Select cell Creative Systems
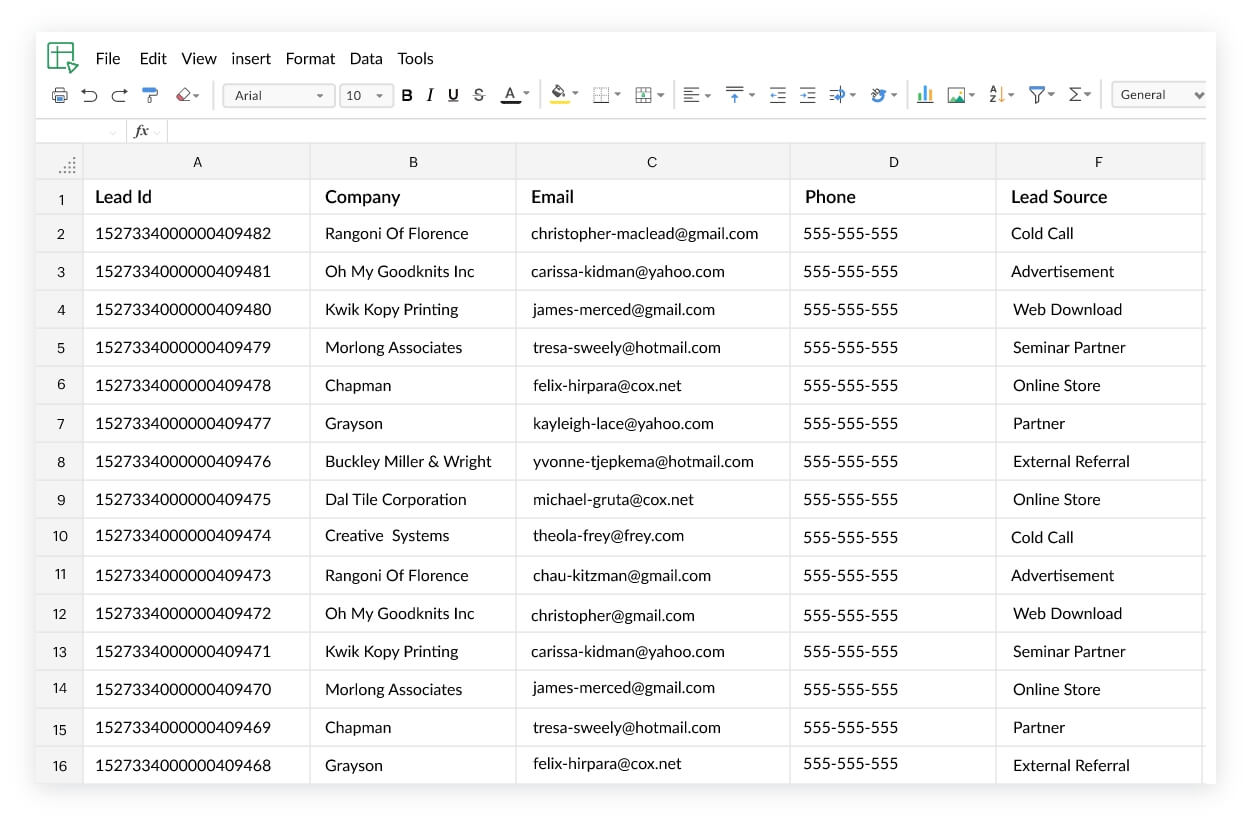Image resolution: width=1252 pixels, height=824 pixels. pyautogui.click(x=413, y=536)
